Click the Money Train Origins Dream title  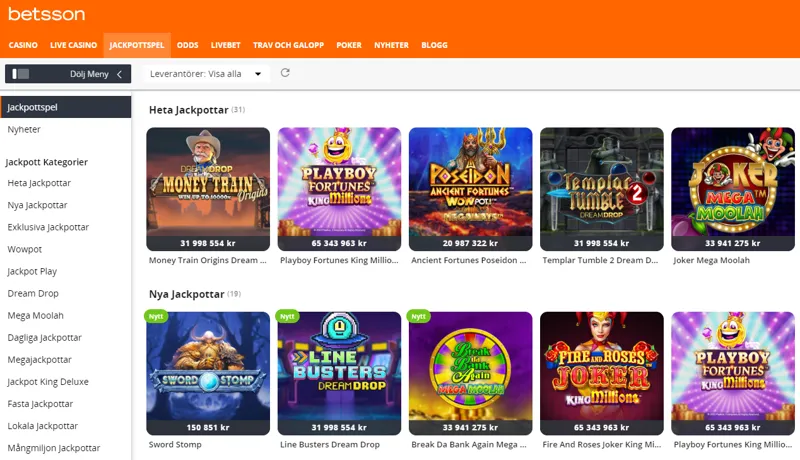click(208, 260)
